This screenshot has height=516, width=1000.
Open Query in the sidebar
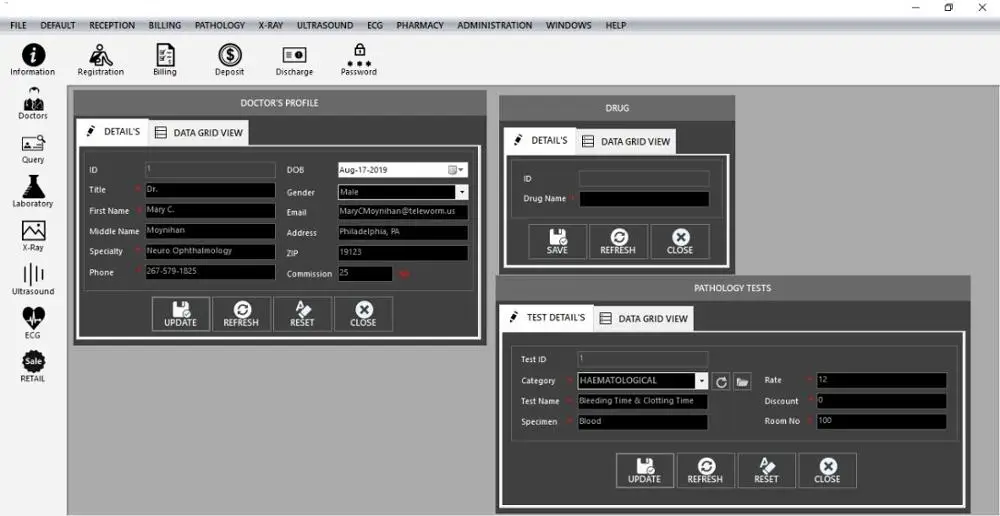[x=33, y=148]
